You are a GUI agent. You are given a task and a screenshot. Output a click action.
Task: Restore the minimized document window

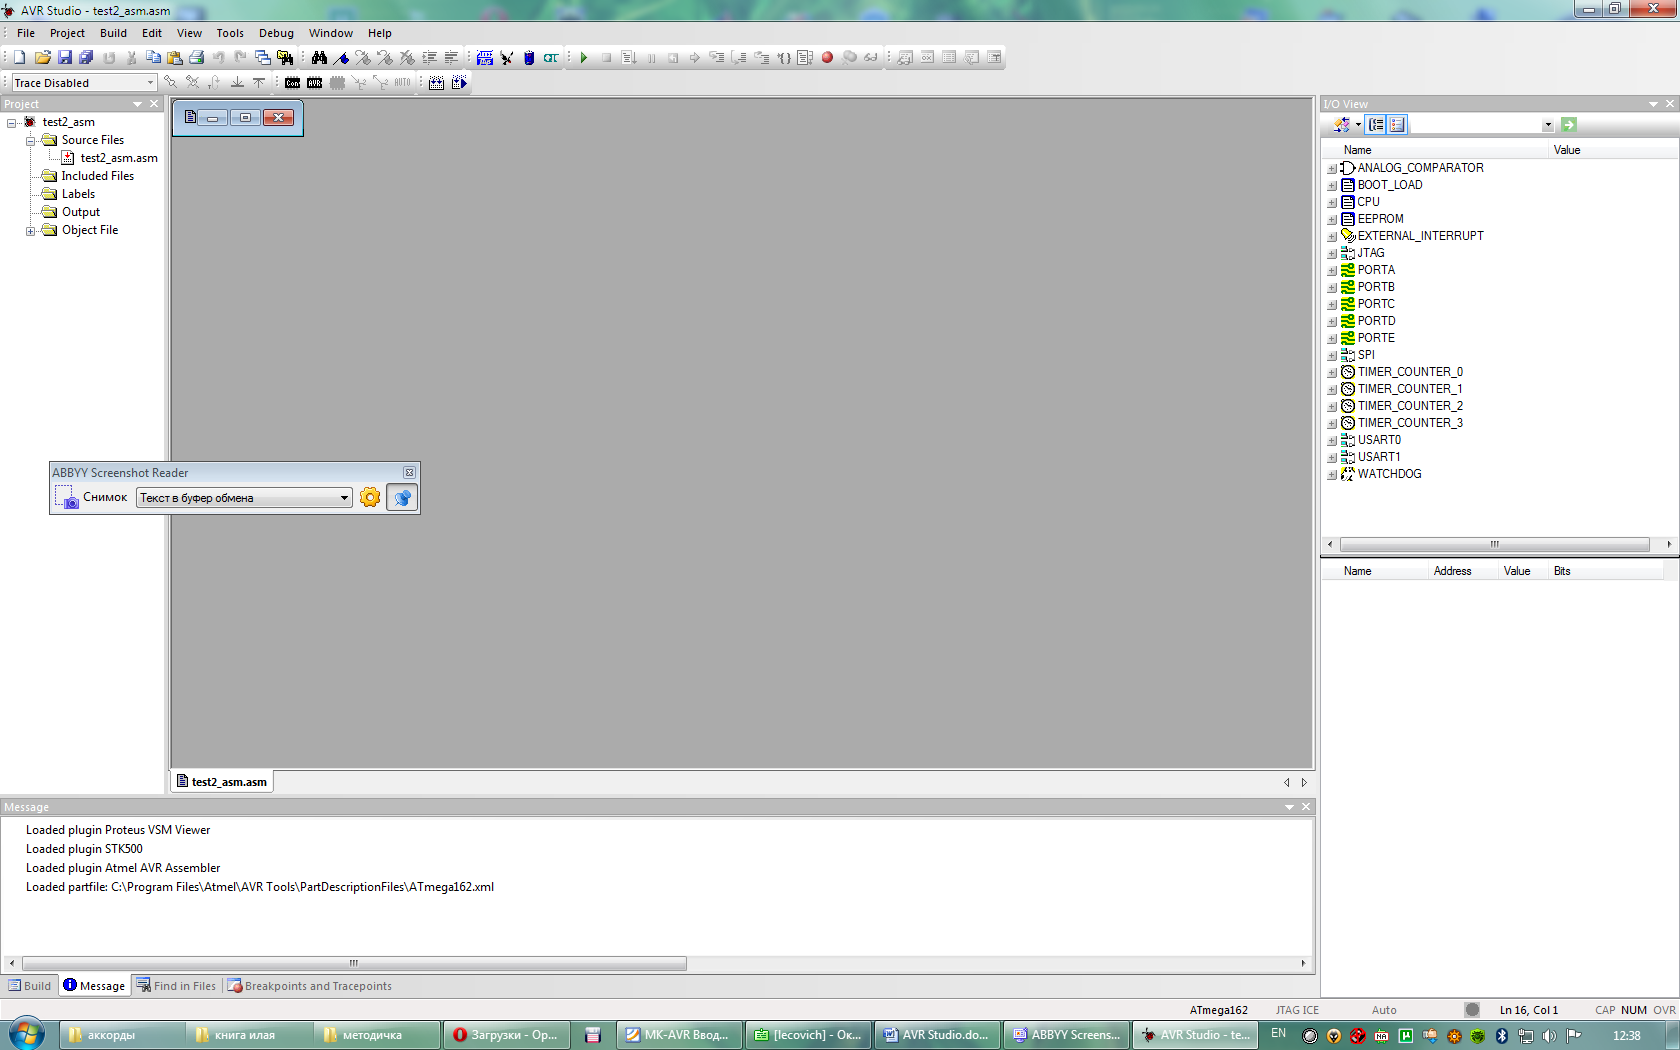[x=245, y=118]
